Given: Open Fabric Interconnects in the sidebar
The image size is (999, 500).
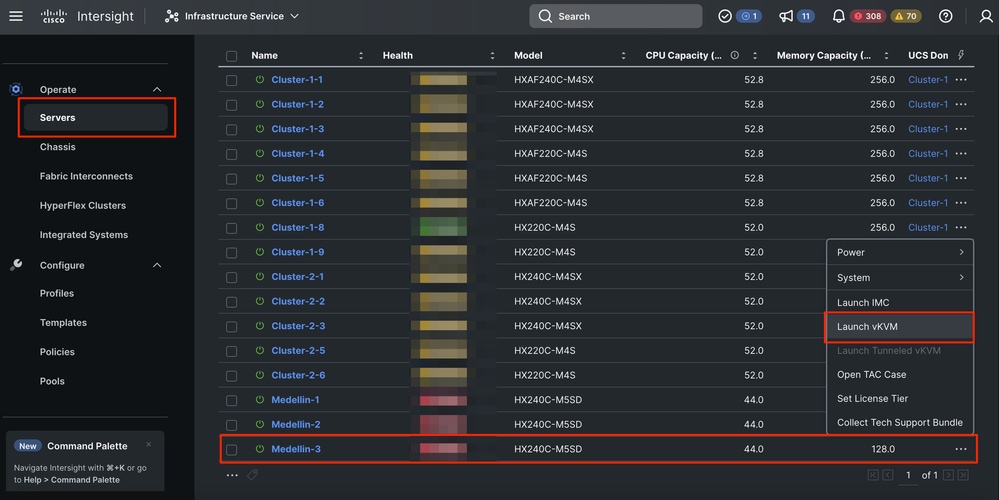Looking at the screenshot, I should (86, 176).
